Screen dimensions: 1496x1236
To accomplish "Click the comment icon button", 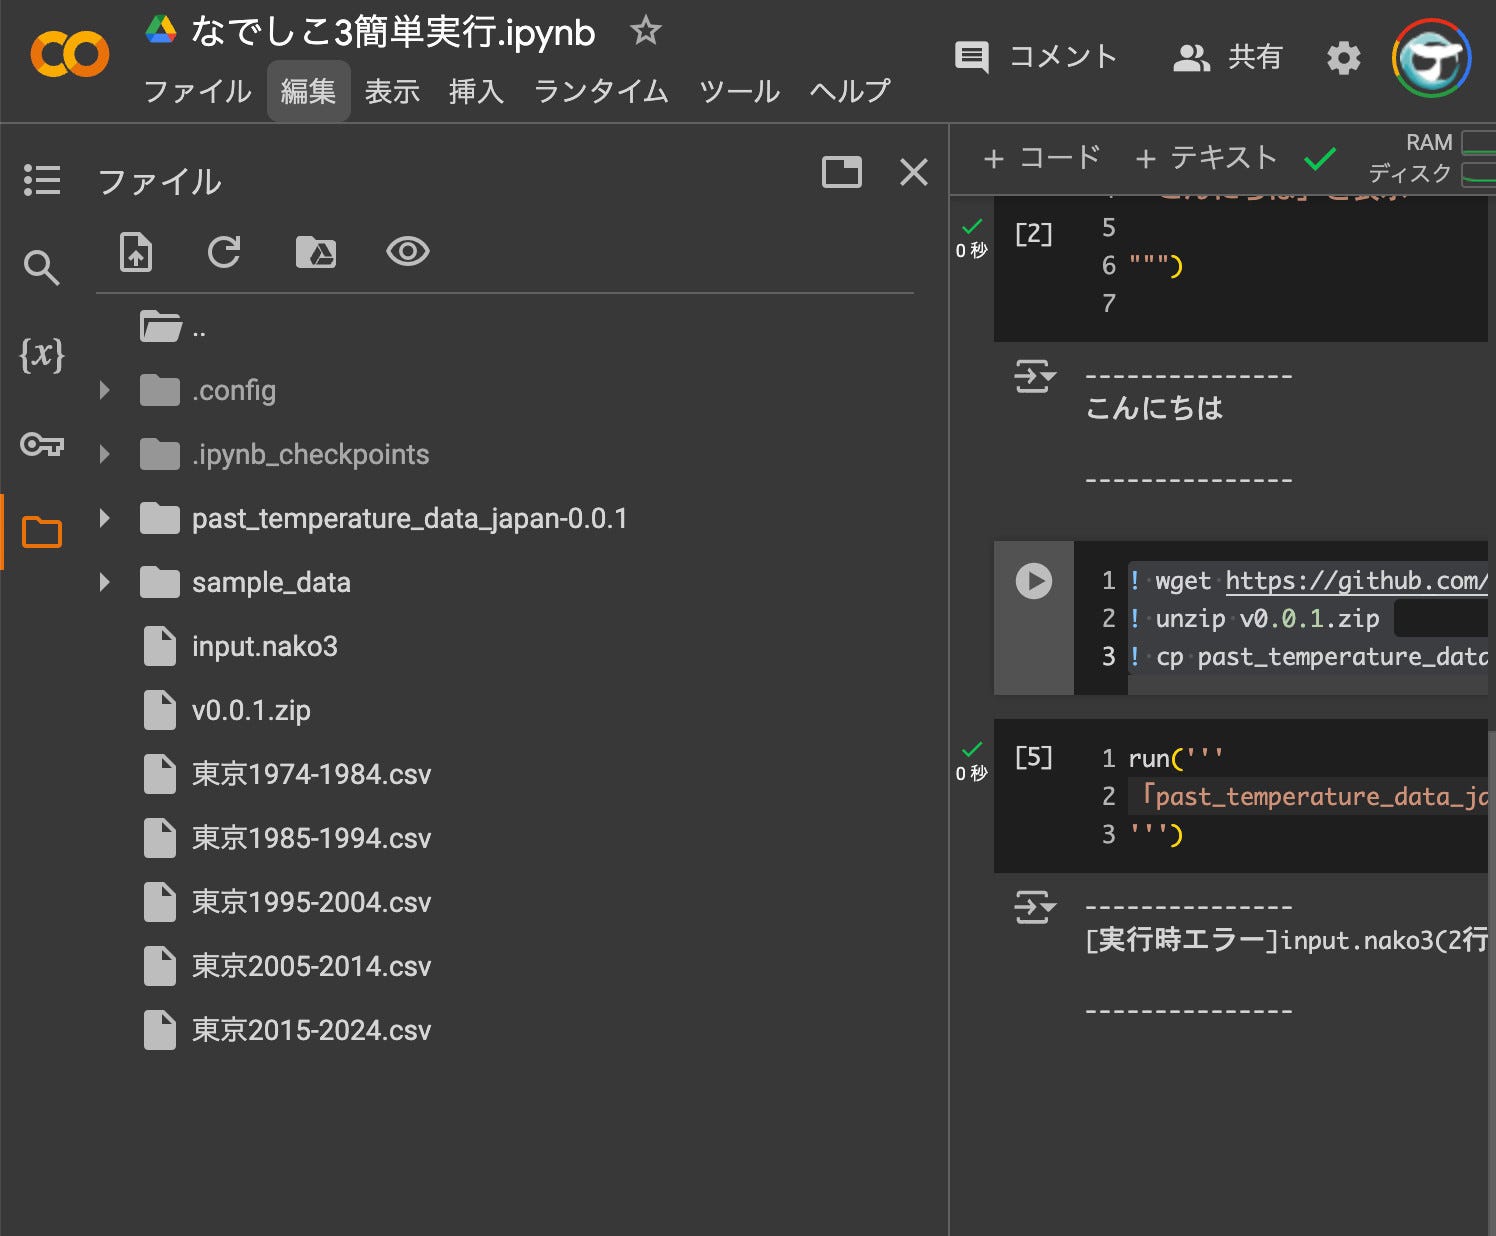I will [x=972, y=57].
